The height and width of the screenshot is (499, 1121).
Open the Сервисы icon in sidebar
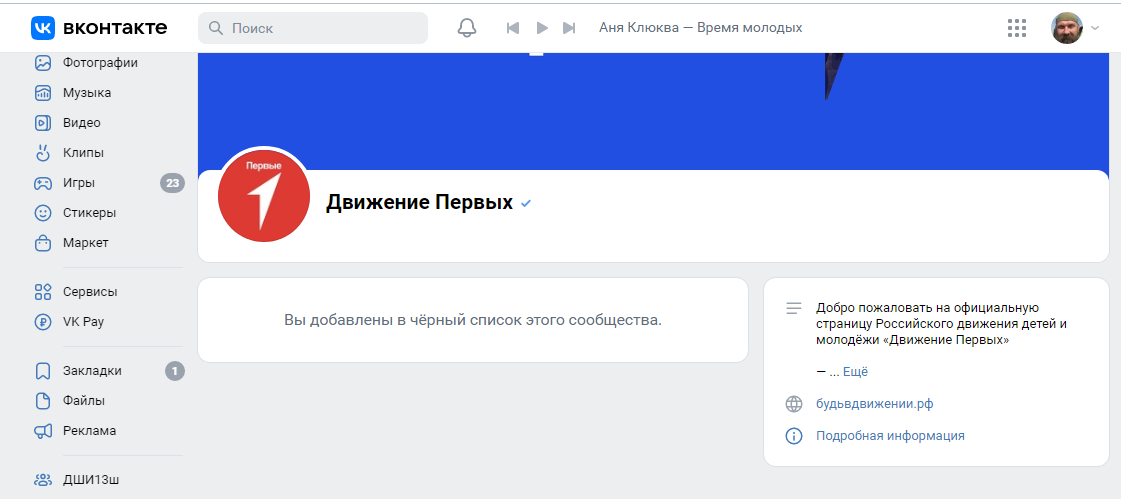click(43, 292)
